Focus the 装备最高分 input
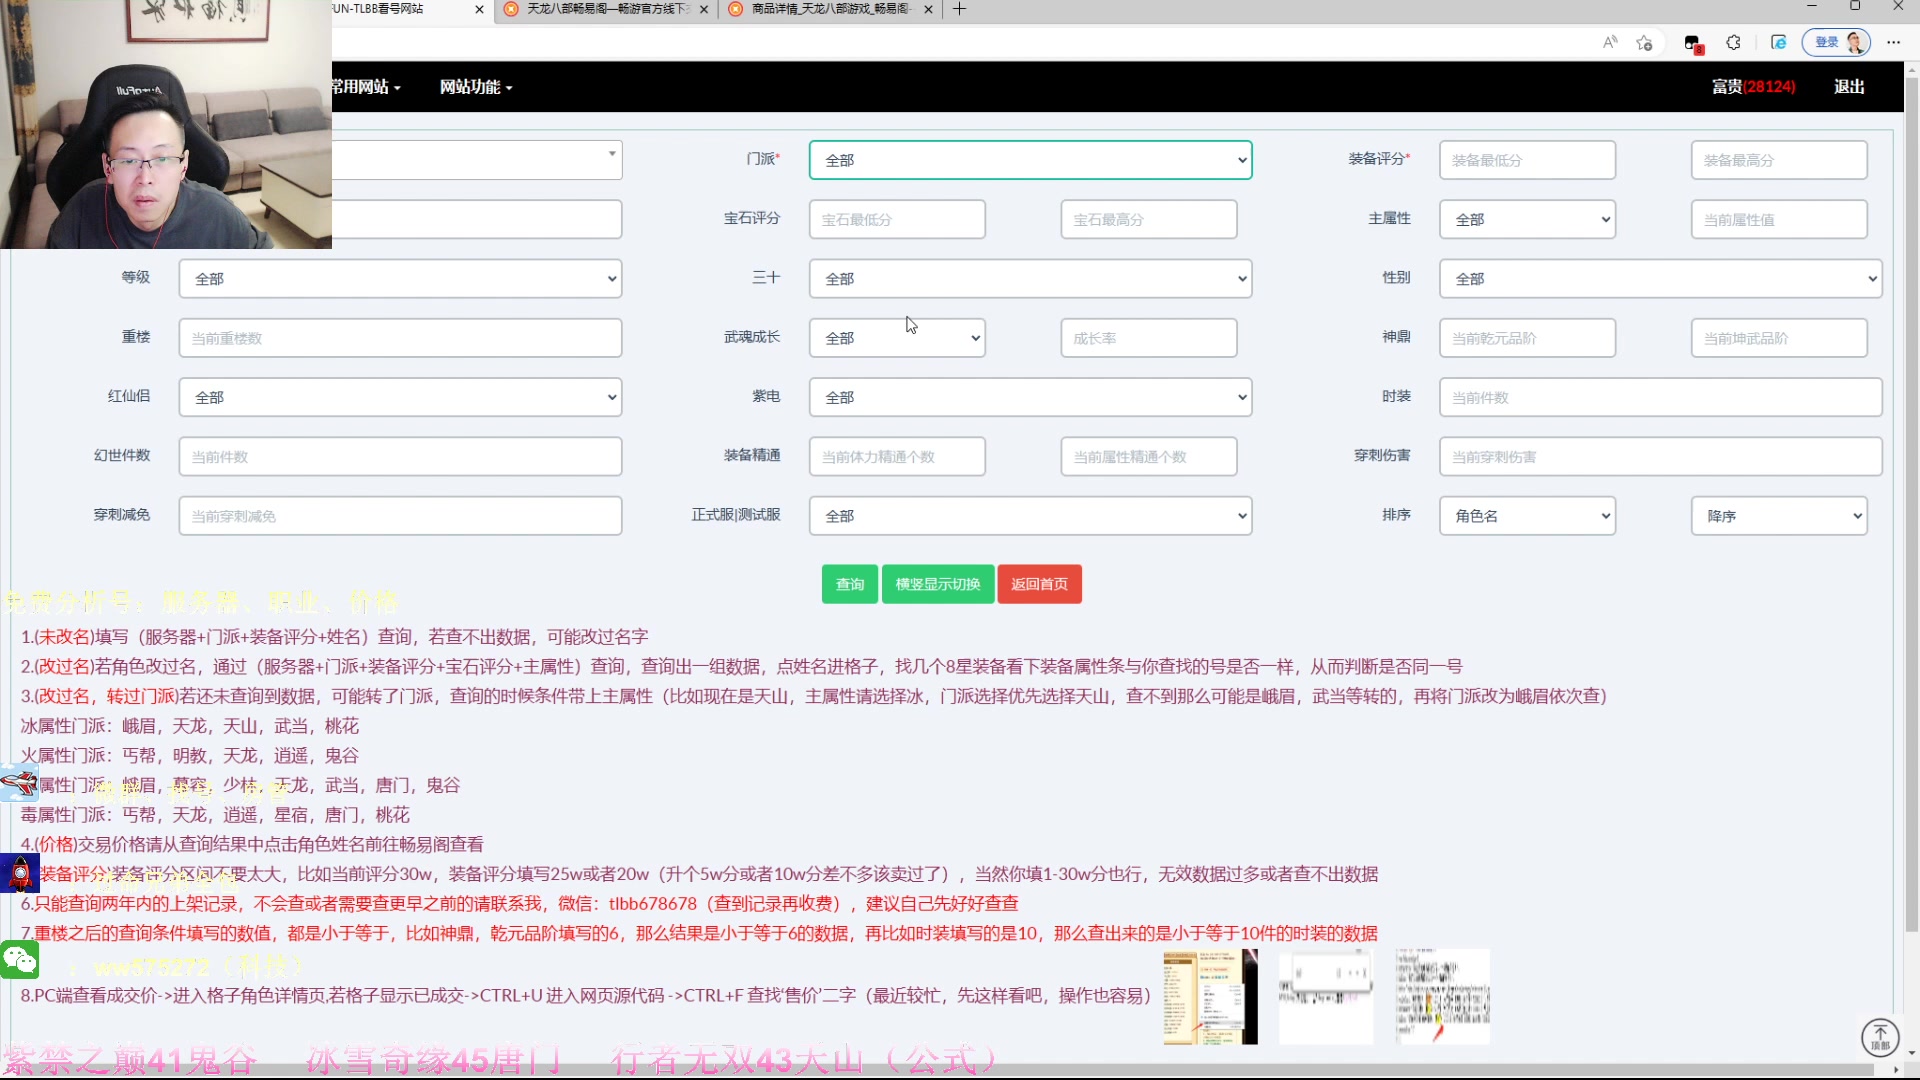The image size is (1920, 1080). tap(1779, 160)
